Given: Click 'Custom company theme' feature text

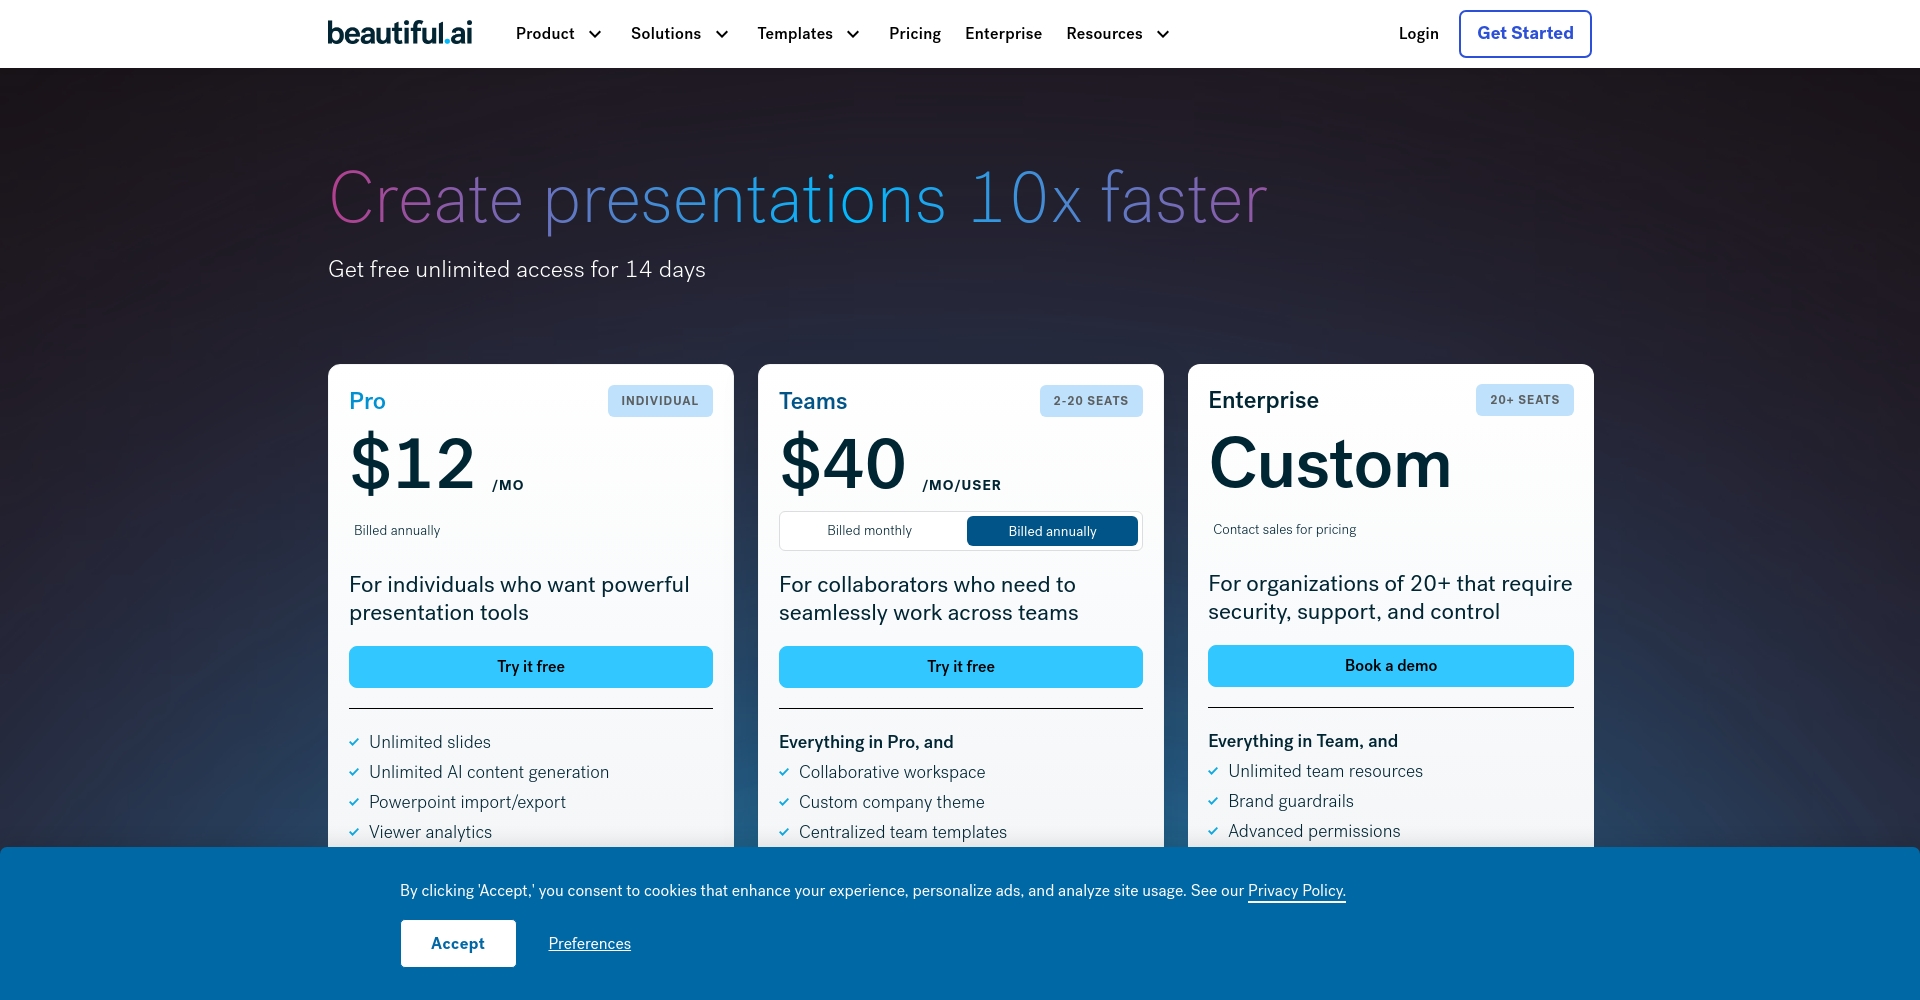Looking at the screenshot, I should (x=892, y=802).
